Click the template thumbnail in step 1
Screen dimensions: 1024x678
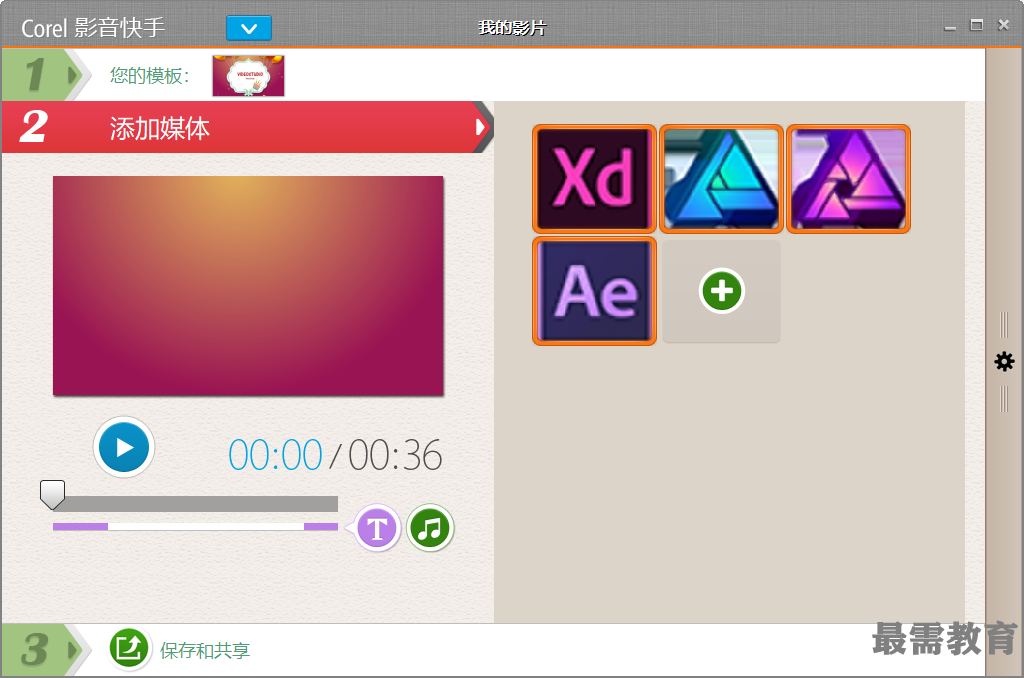pyautogui.click(x=248, y=76)
